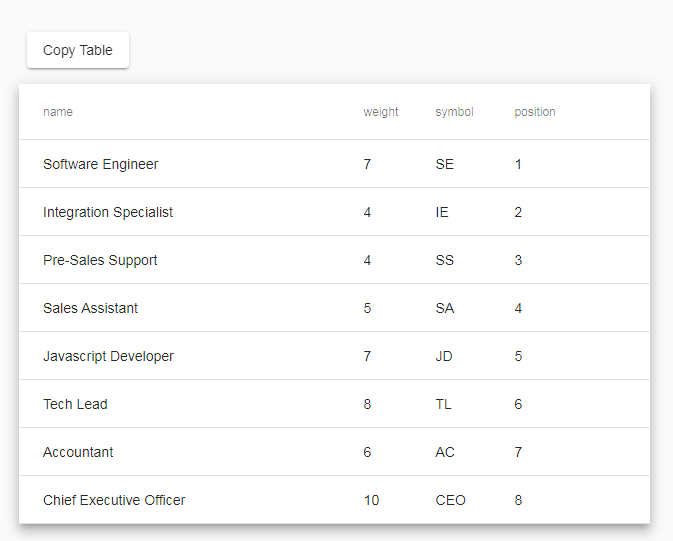Click the IE symbol cell
This screenshot has height=541, width=673.
point(442,212)
